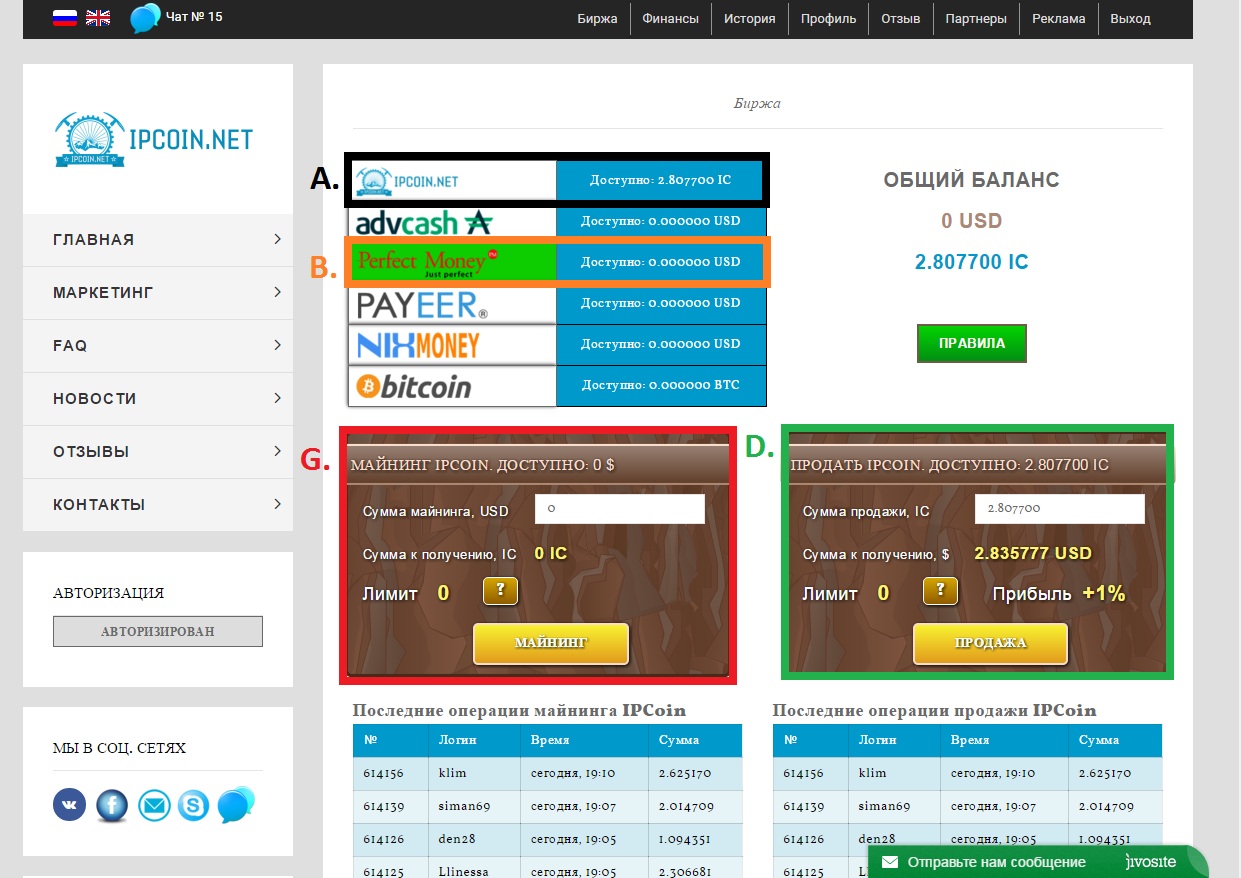Screen dimensions: 1241x878
Task: Click the green ПРАВИЛА button
Action: click(972, 343)
